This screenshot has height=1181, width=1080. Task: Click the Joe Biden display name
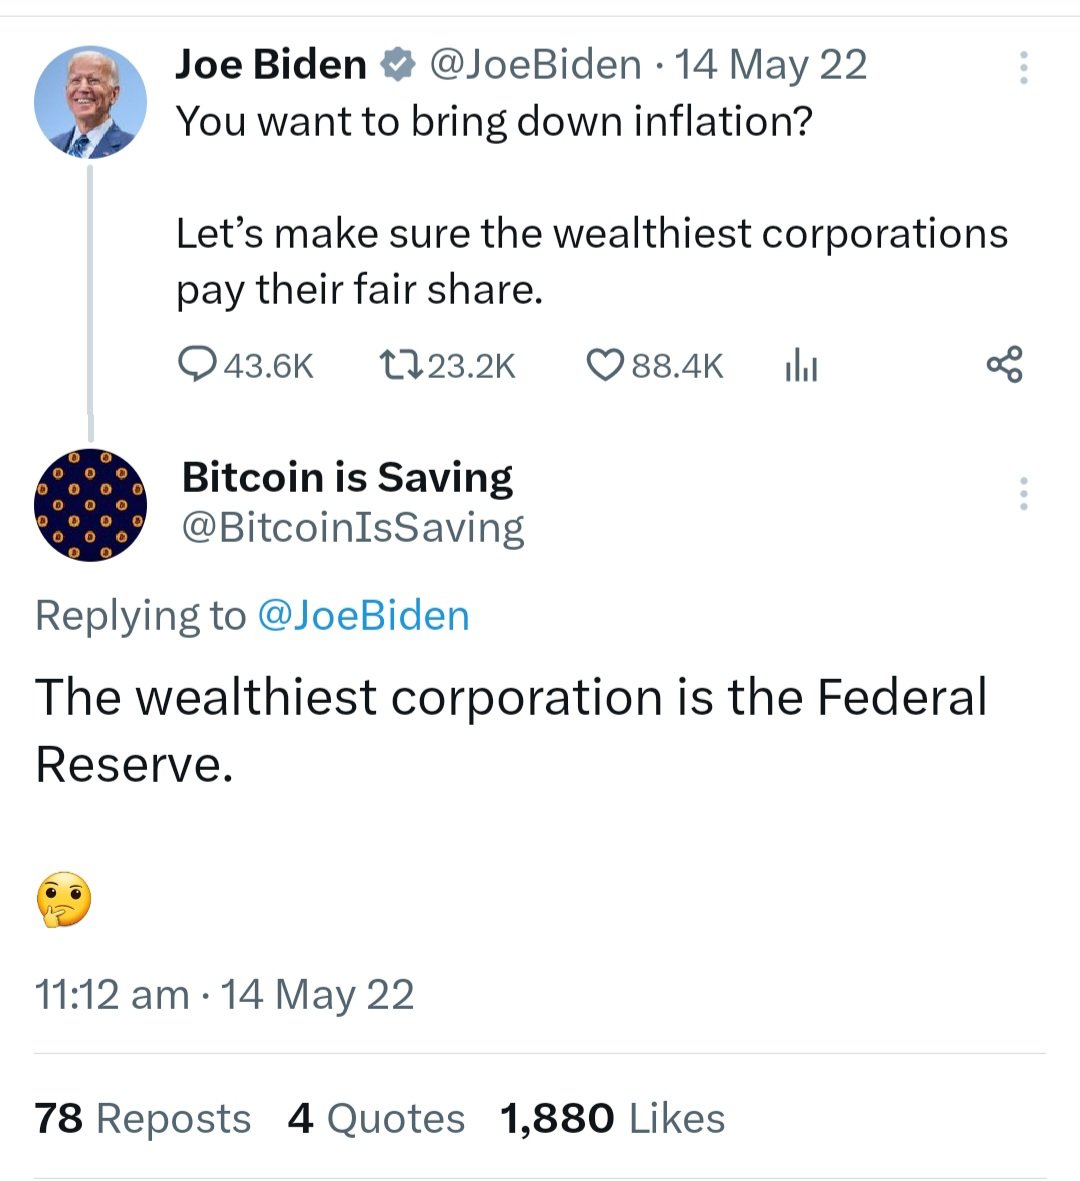271,65
